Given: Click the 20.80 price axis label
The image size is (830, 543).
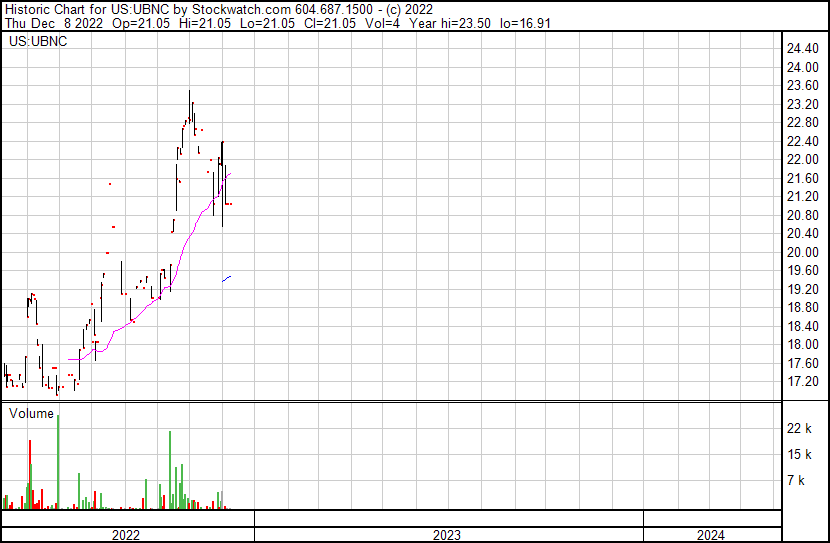Looking at the screenshot, I should coord(802,215).
